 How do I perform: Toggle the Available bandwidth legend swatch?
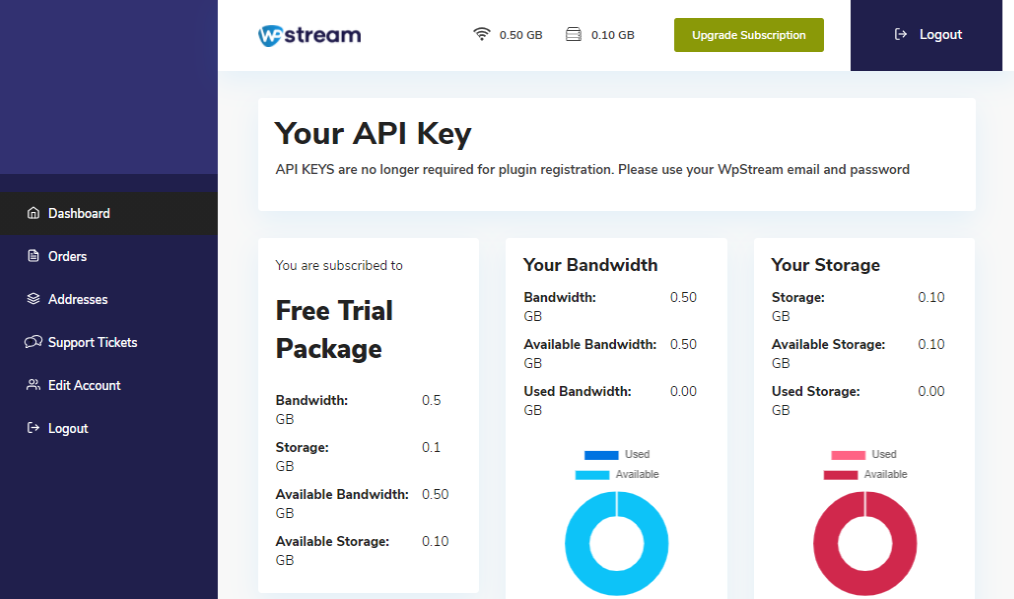tap(592, 475)
